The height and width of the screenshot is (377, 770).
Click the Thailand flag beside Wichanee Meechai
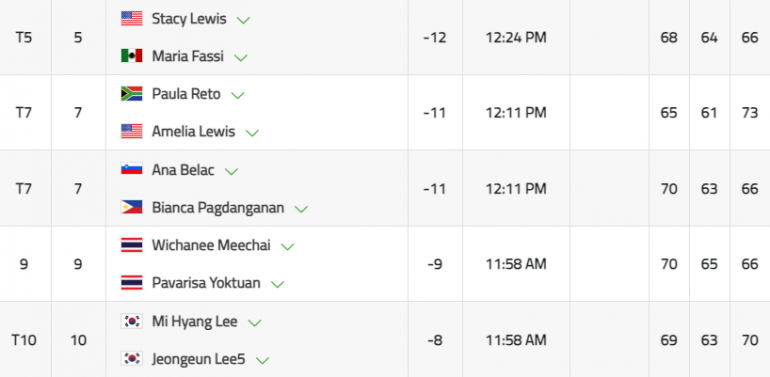tap(132, 245)
